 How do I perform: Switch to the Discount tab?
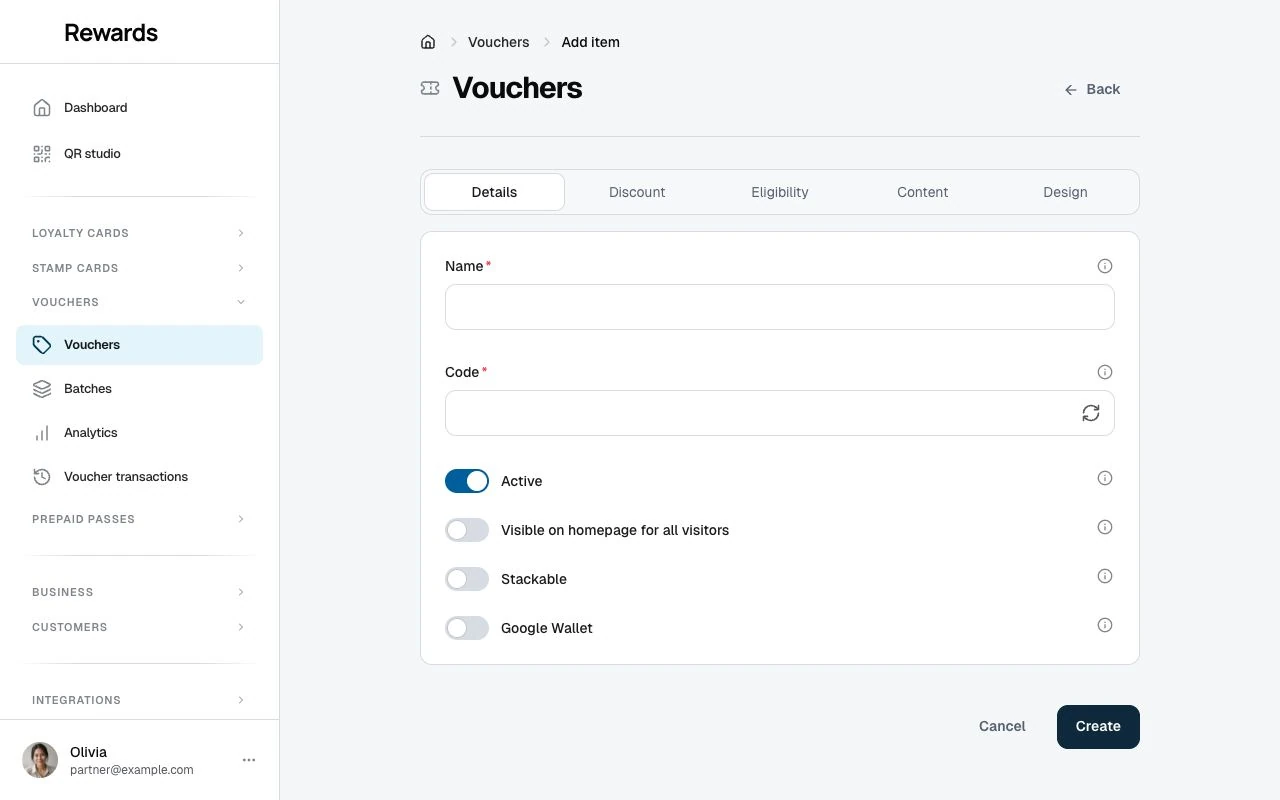tap(637, 192)
